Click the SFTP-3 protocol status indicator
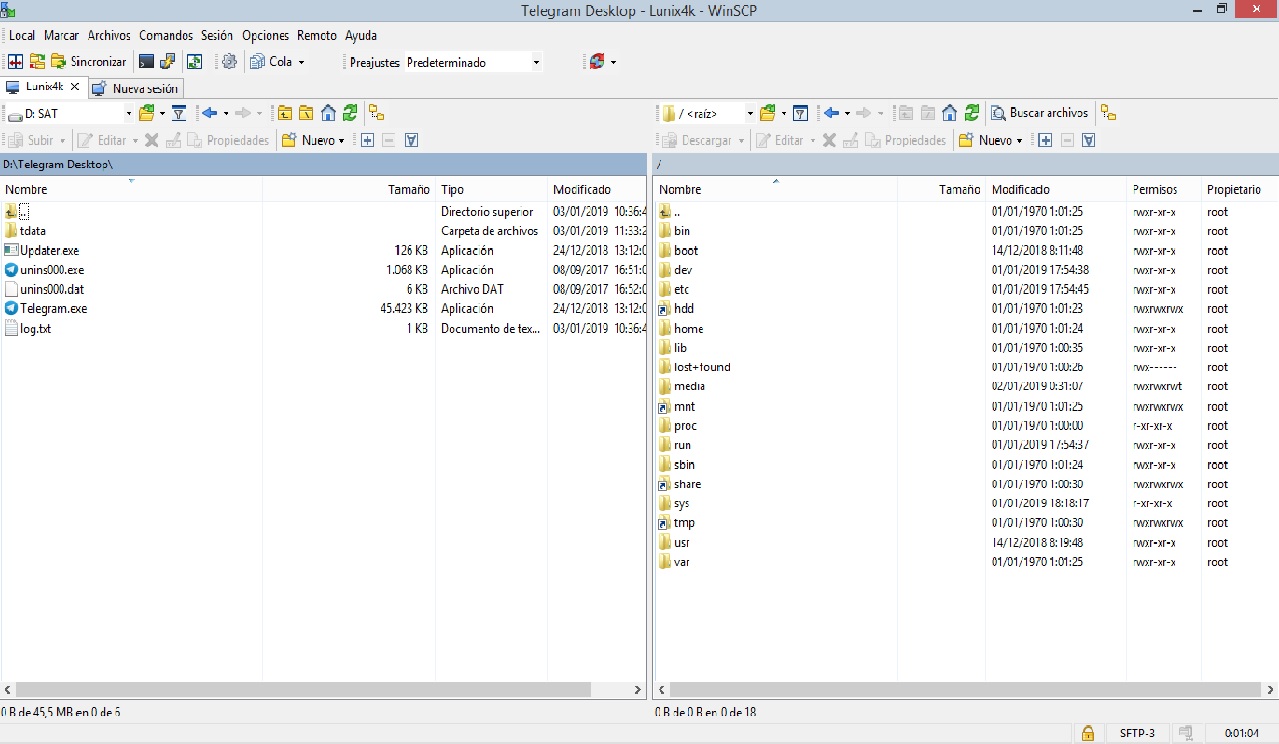The height and width of the screenshot is (744, 1279). (1137, 733)
